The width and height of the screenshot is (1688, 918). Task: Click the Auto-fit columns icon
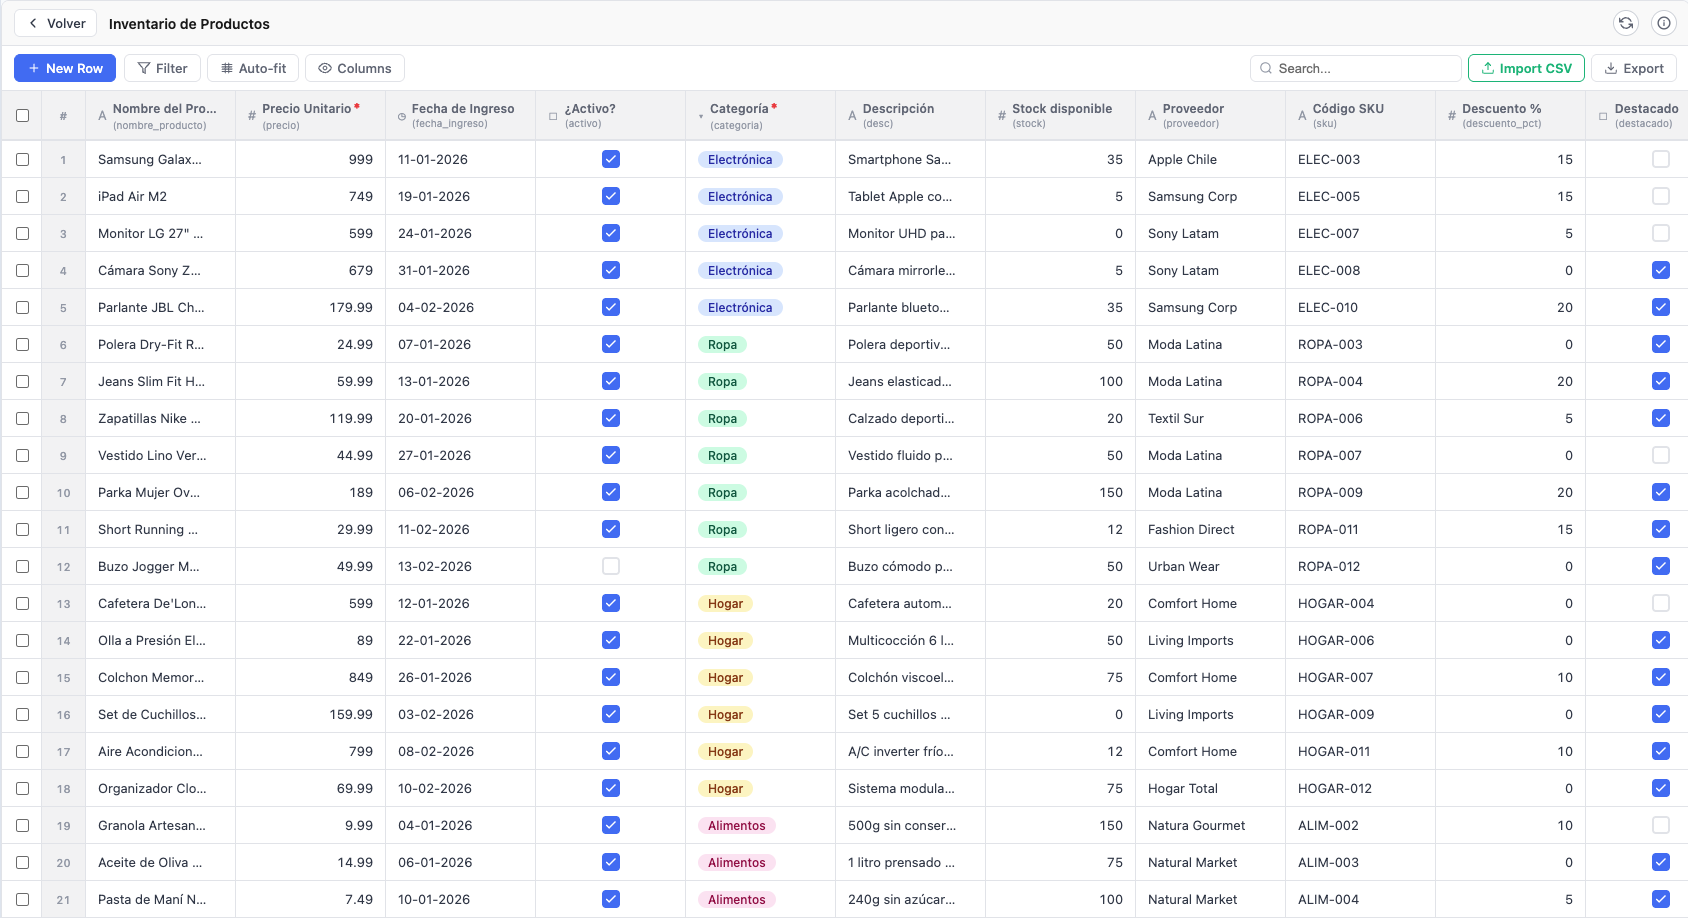227,68
